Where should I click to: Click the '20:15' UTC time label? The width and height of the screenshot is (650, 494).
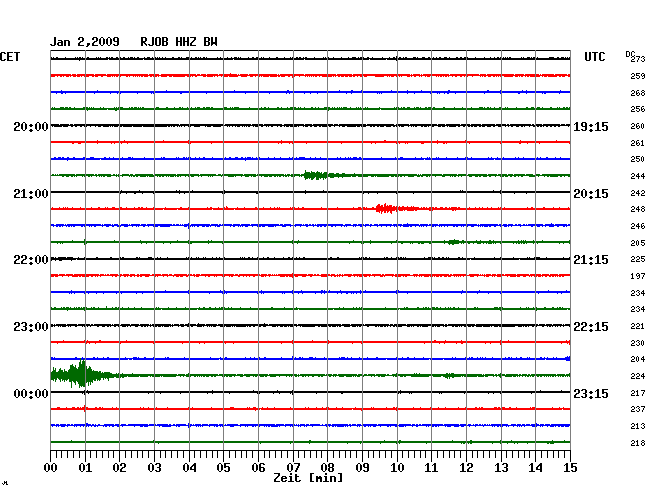[591, 194]
